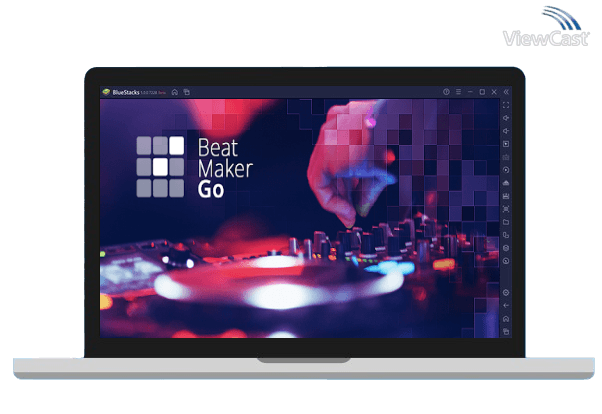The width and height of the screenshot is (602, 414).
Task: Open the media folder icon in side toolbar
Action: click(x=506, y=222)
